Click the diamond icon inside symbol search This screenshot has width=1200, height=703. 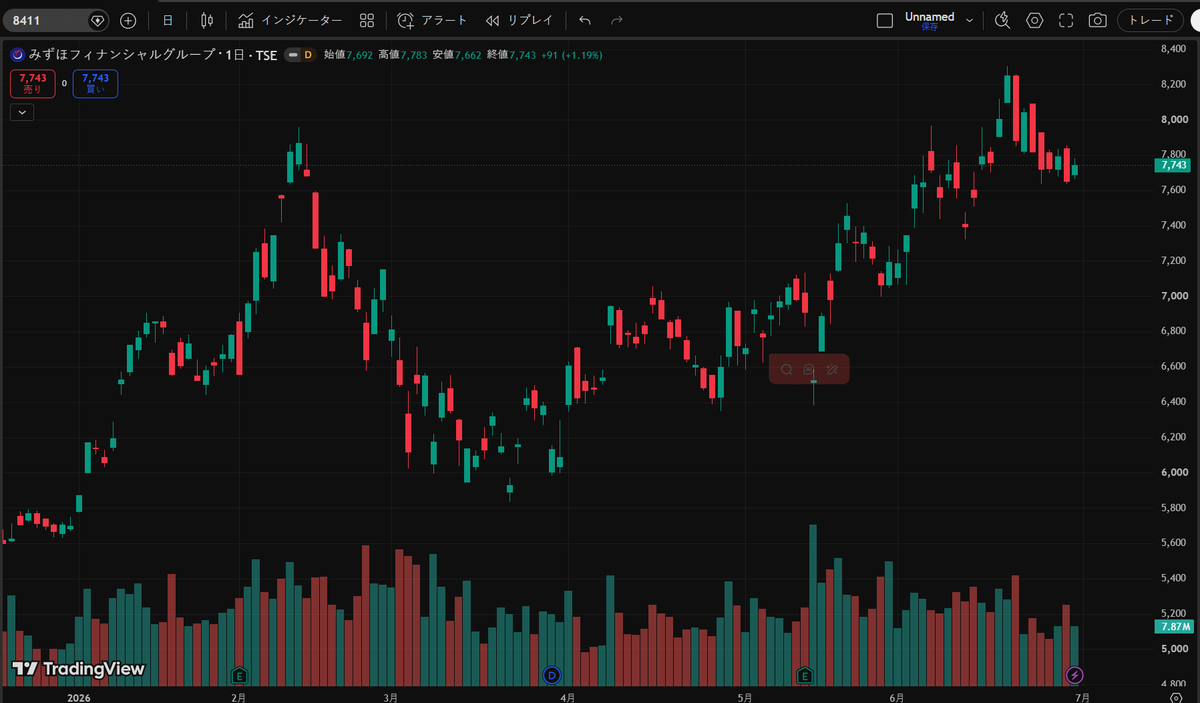click(97, 20)
